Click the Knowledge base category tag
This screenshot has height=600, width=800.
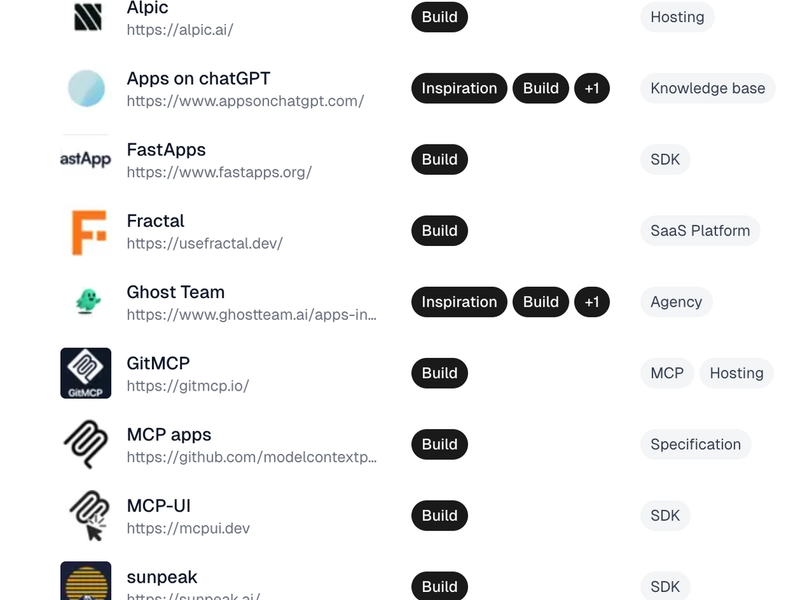click(708, 88)
